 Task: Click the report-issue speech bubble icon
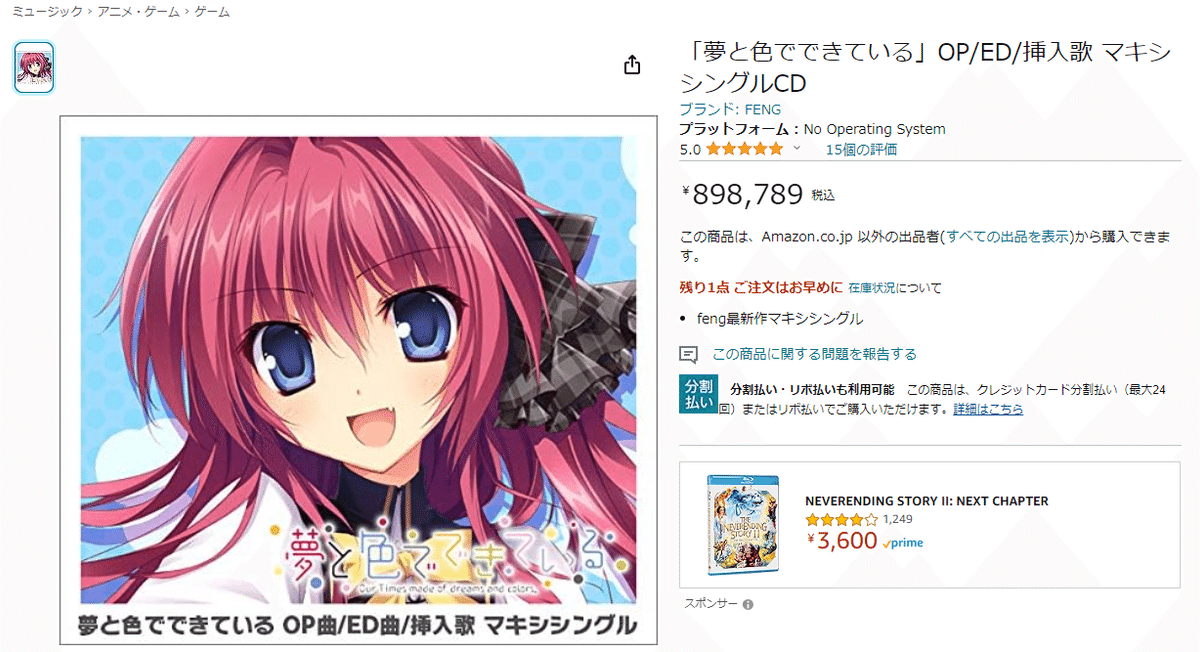click(x=688, y=354)
